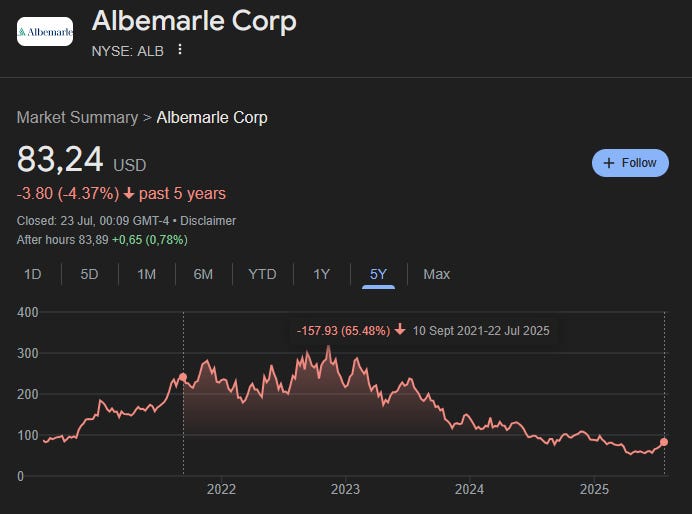Screen dimensions: 692x514
Task: Open the three-dot options menu beside NYSE: ALB
Action: 180,49
